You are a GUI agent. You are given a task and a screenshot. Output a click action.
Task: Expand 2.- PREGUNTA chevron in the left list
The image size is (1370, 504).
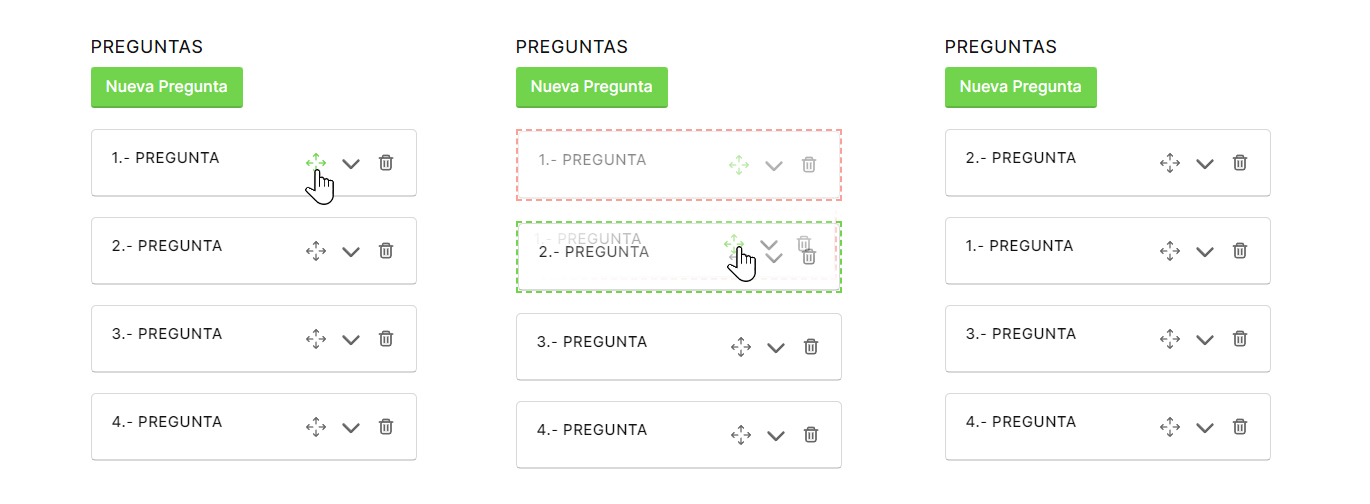pyautogui.click(x=351, y=252)
